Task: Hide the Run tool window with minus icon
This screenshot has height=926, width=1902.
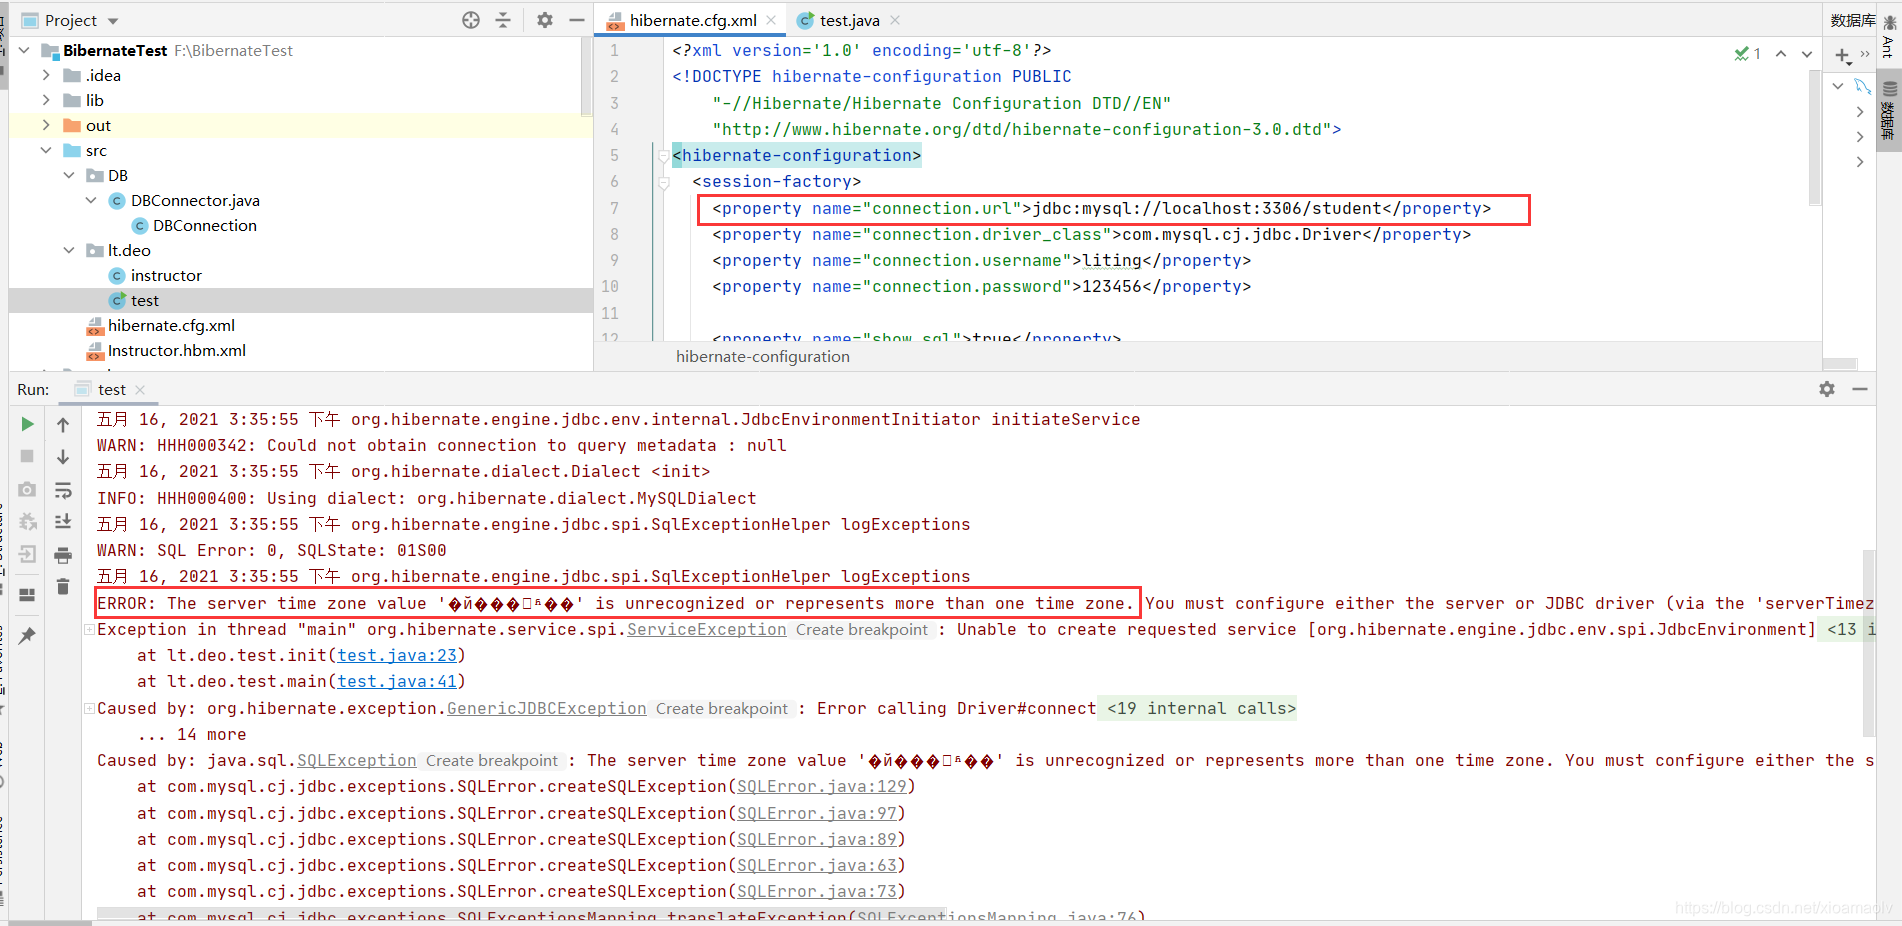Action: pyautogui.click(x=1860, y=389)
